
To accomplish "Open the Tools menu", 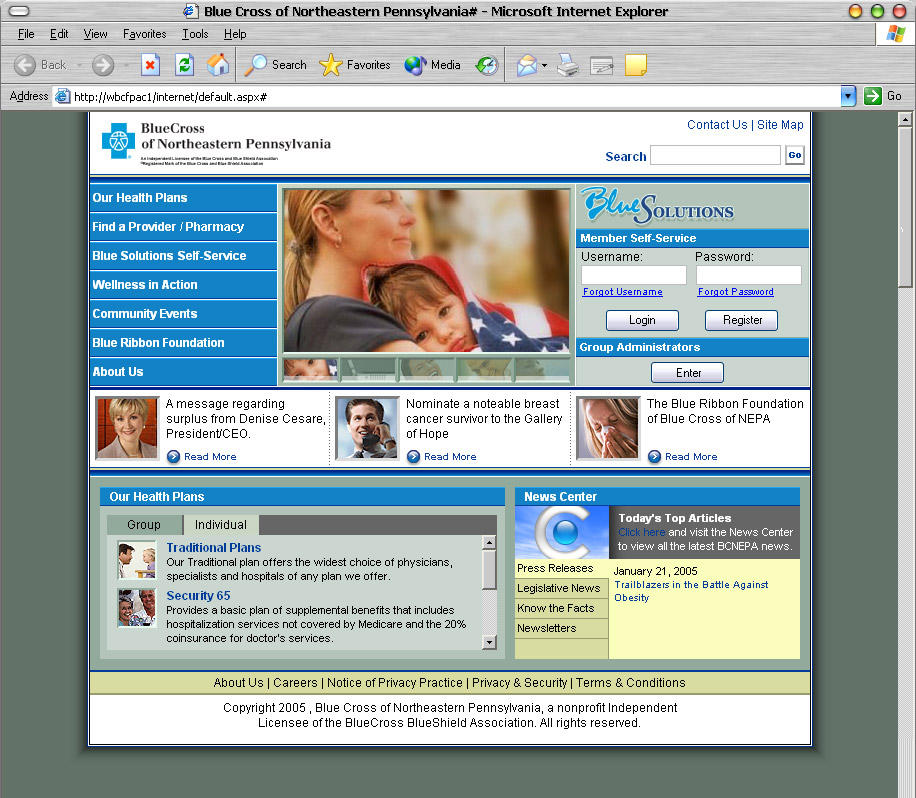I will point(195,34).
